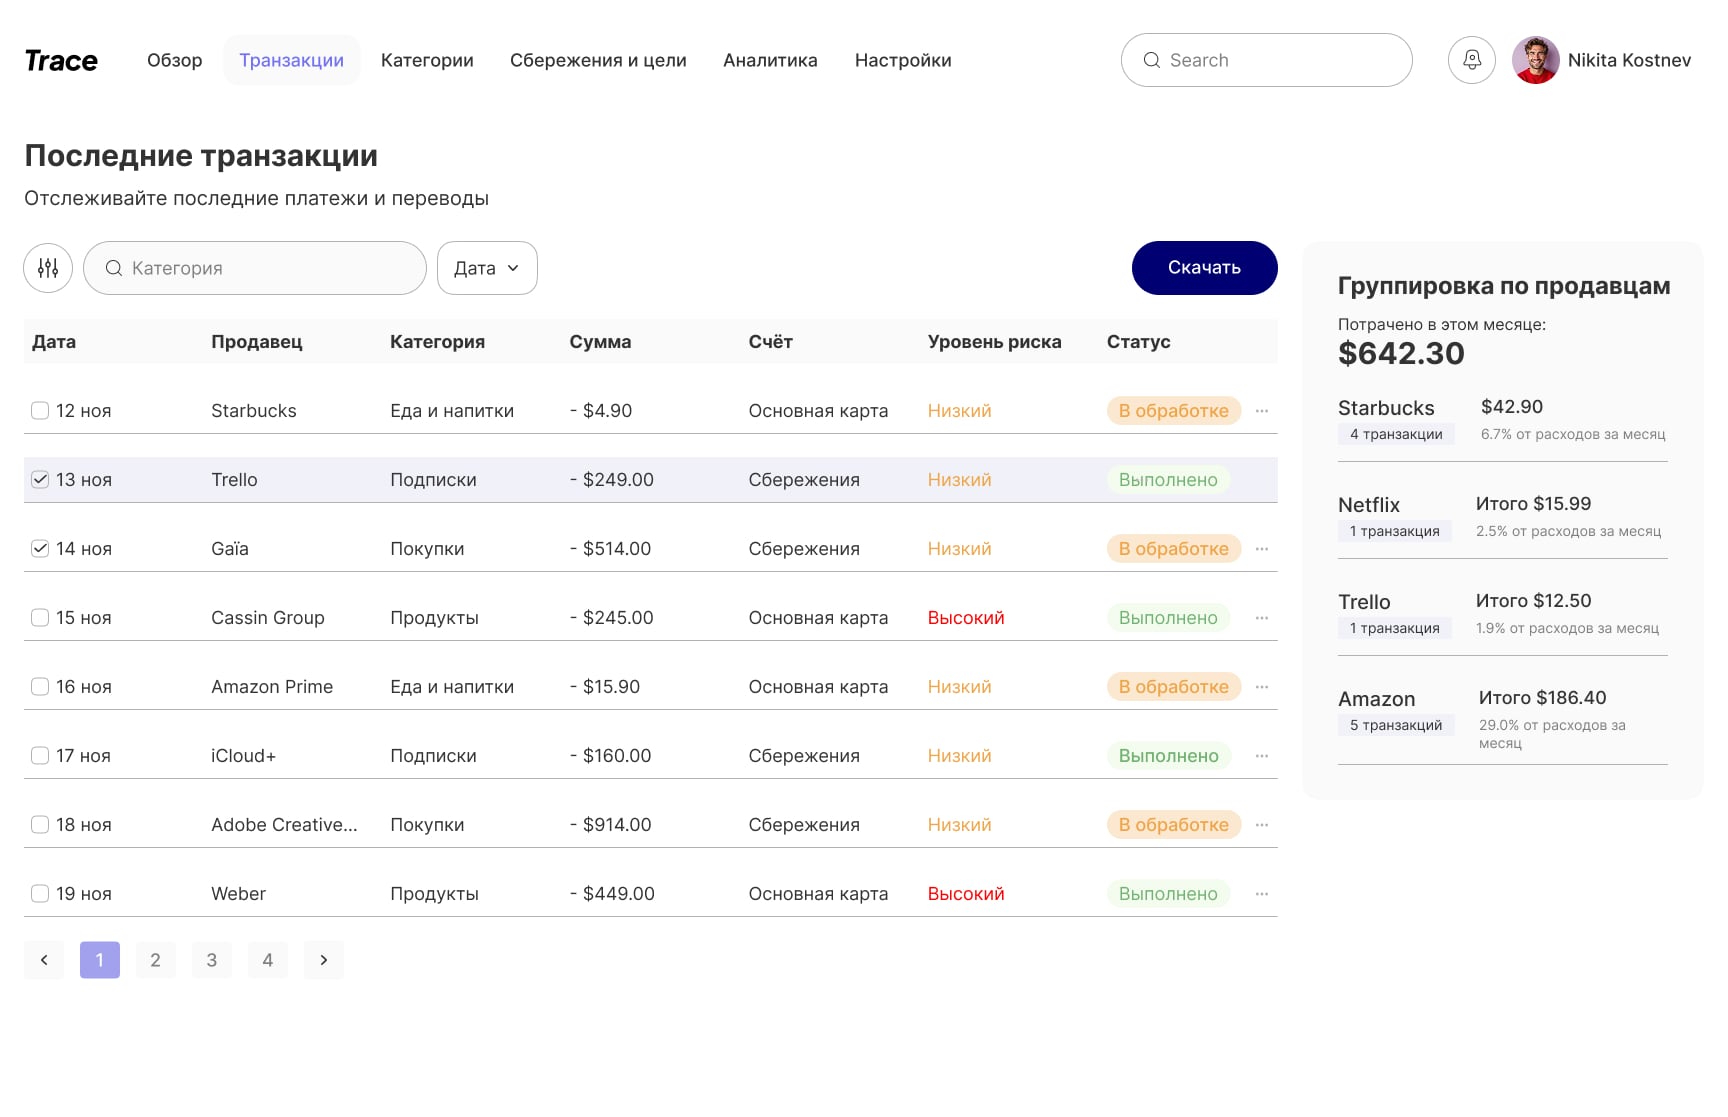Open the three-dot menu for Adobe Creative row
1728x1117 pixels.
[1262, 825]
